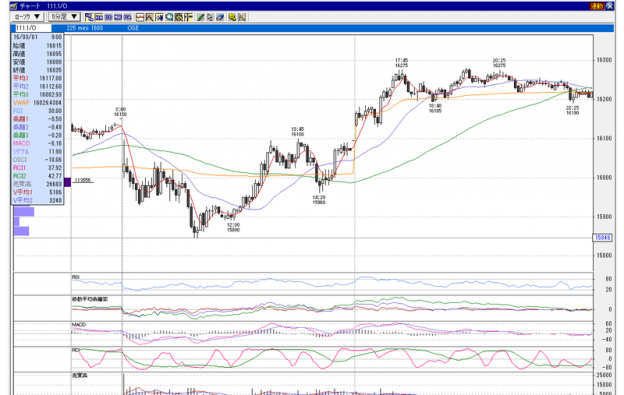624x395 pixels.
Task: Click the RSI indicator panel label
Action: (x=76, y=277)
